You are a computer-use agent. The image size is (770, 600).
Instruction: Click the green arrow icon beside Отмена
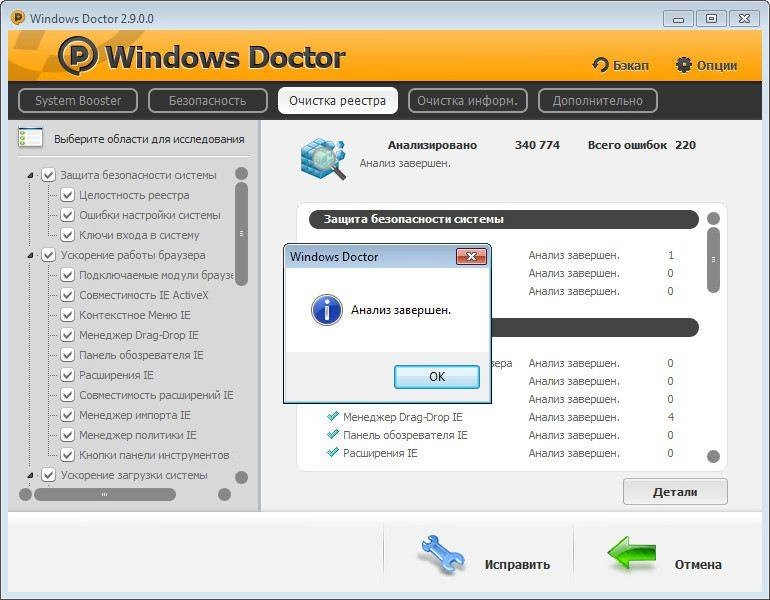pos(632,552)
